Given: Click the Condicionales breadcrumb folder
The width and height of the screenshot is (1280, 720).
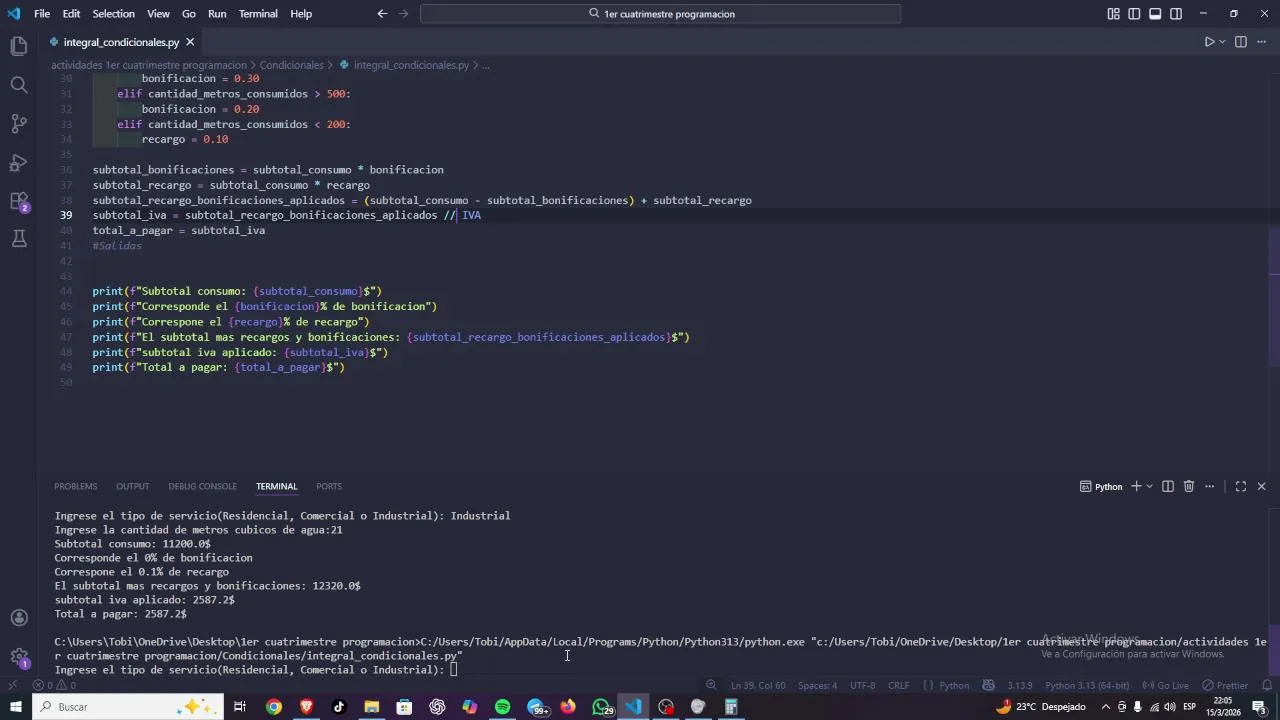Looking at the screenshot, I should 292,65.
